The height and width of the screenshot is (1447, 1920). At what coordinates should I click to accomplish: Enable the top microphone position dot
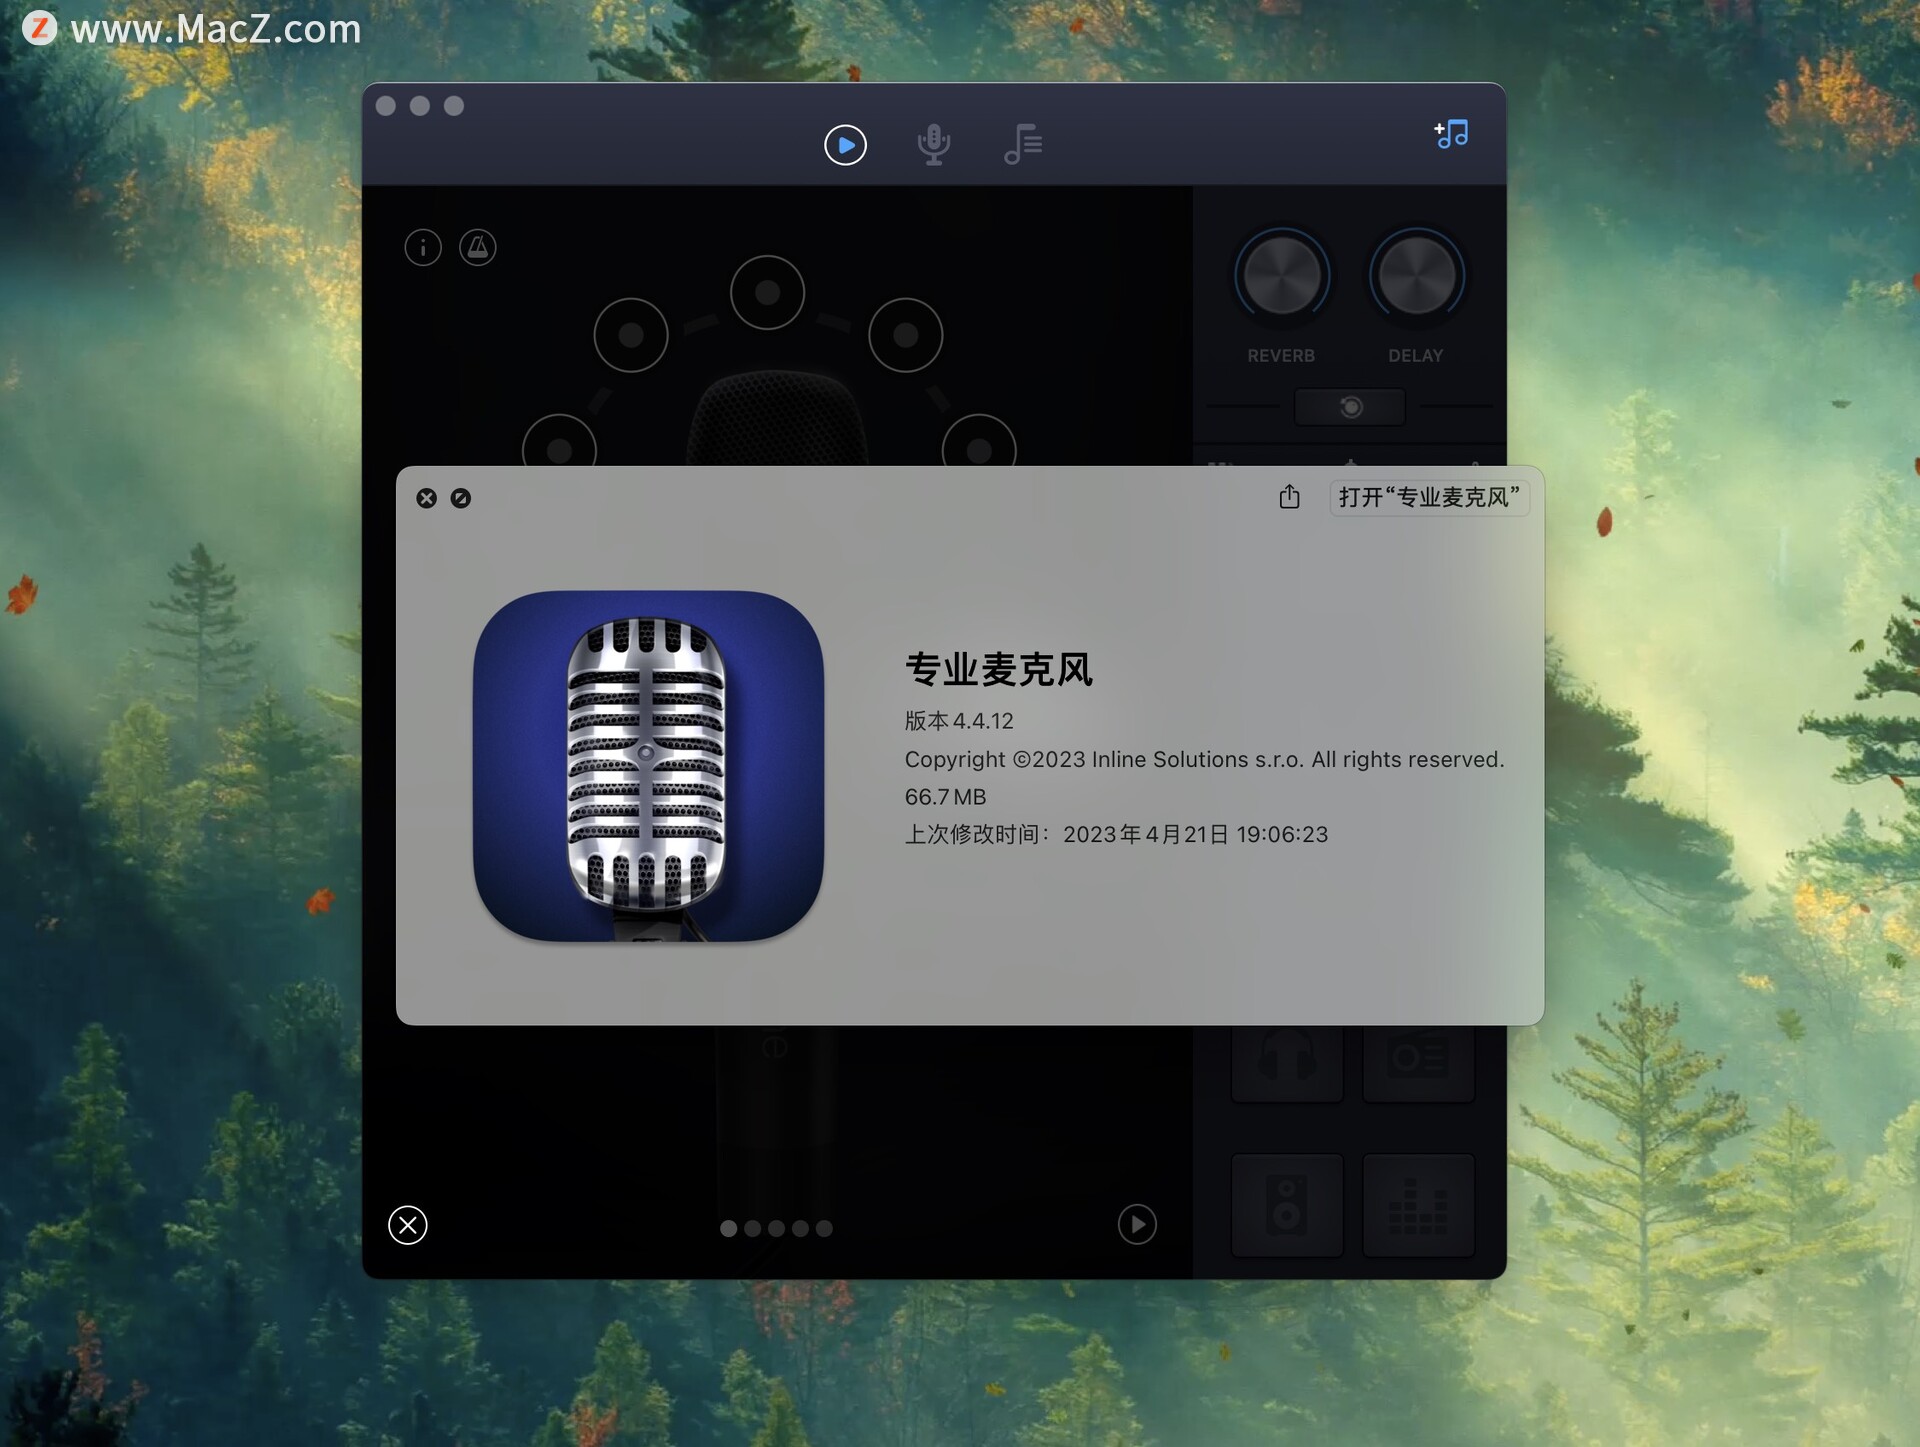(x=767, y=291)
